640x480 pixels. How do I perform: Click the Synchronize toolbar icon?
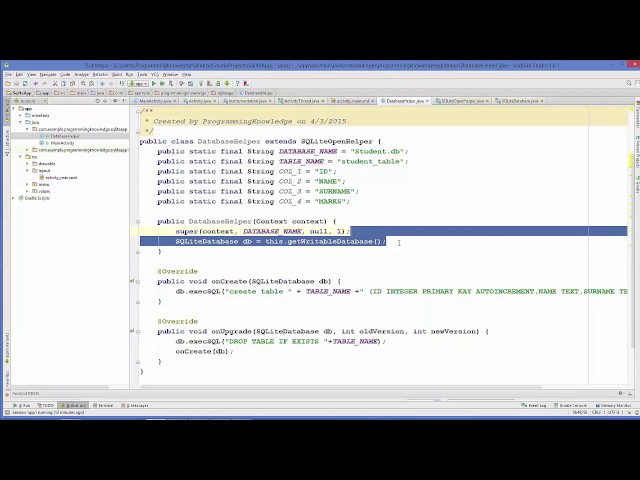pos(25,83)
